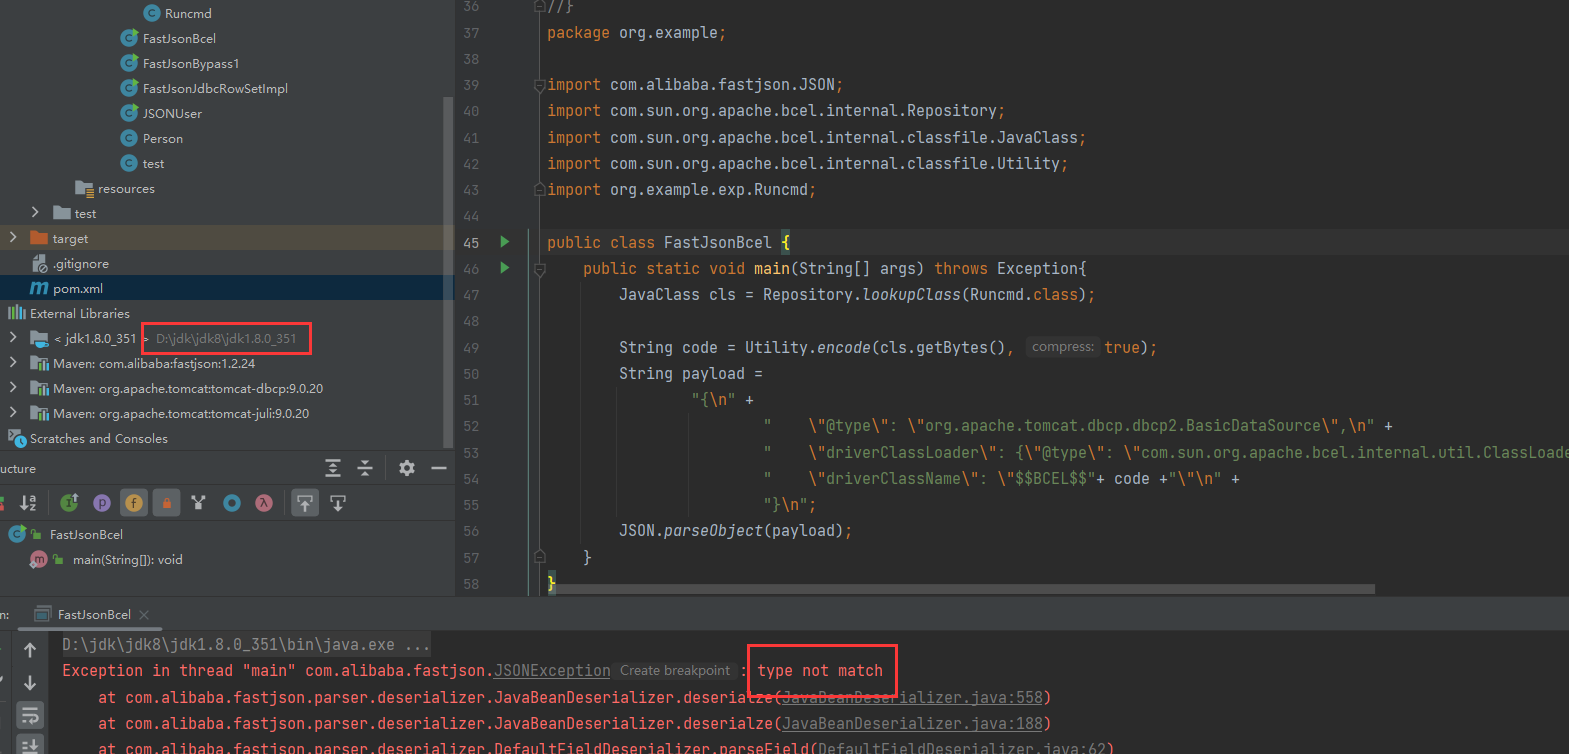1569x754 pixels.
Task: Open the Person class file
Action: [x=162, y=138]
